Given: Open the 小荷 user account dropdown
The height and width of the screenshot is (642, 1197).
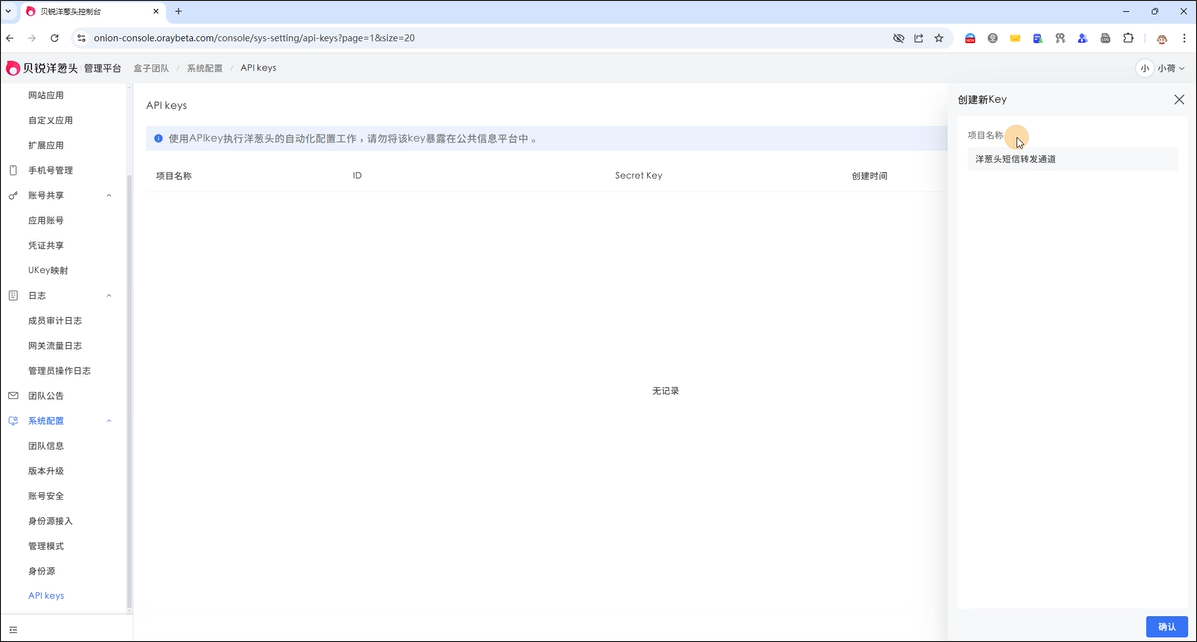Looking at the screenshot, I should click(1161, 68).
